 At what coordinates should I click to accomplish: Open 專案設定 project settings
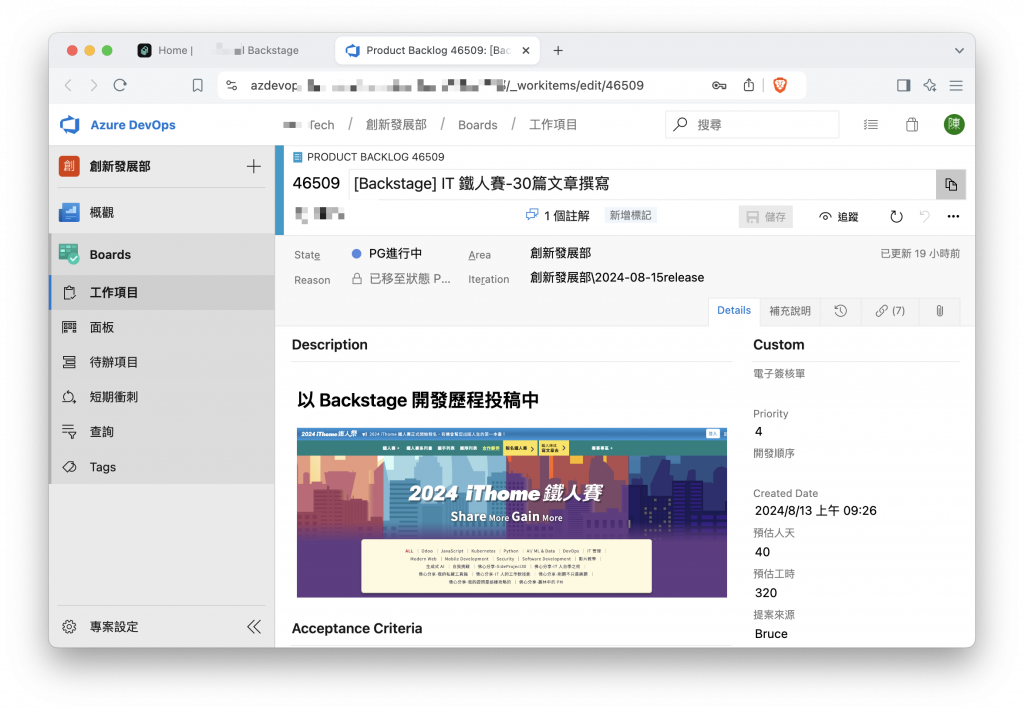[x=101, y=626]
